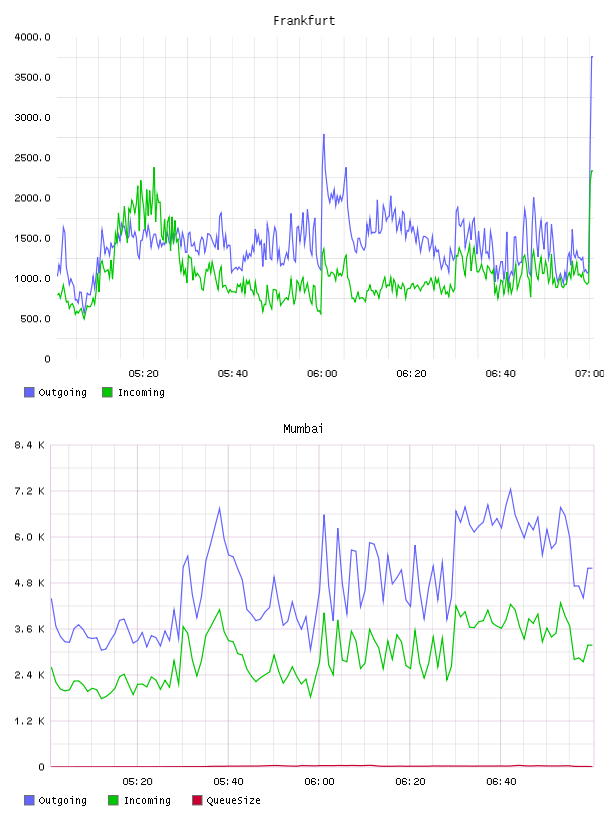The image size is (608, 816).
Task: Click Frankfurt y-axis label 3000.0
Action: coord(32,118)
